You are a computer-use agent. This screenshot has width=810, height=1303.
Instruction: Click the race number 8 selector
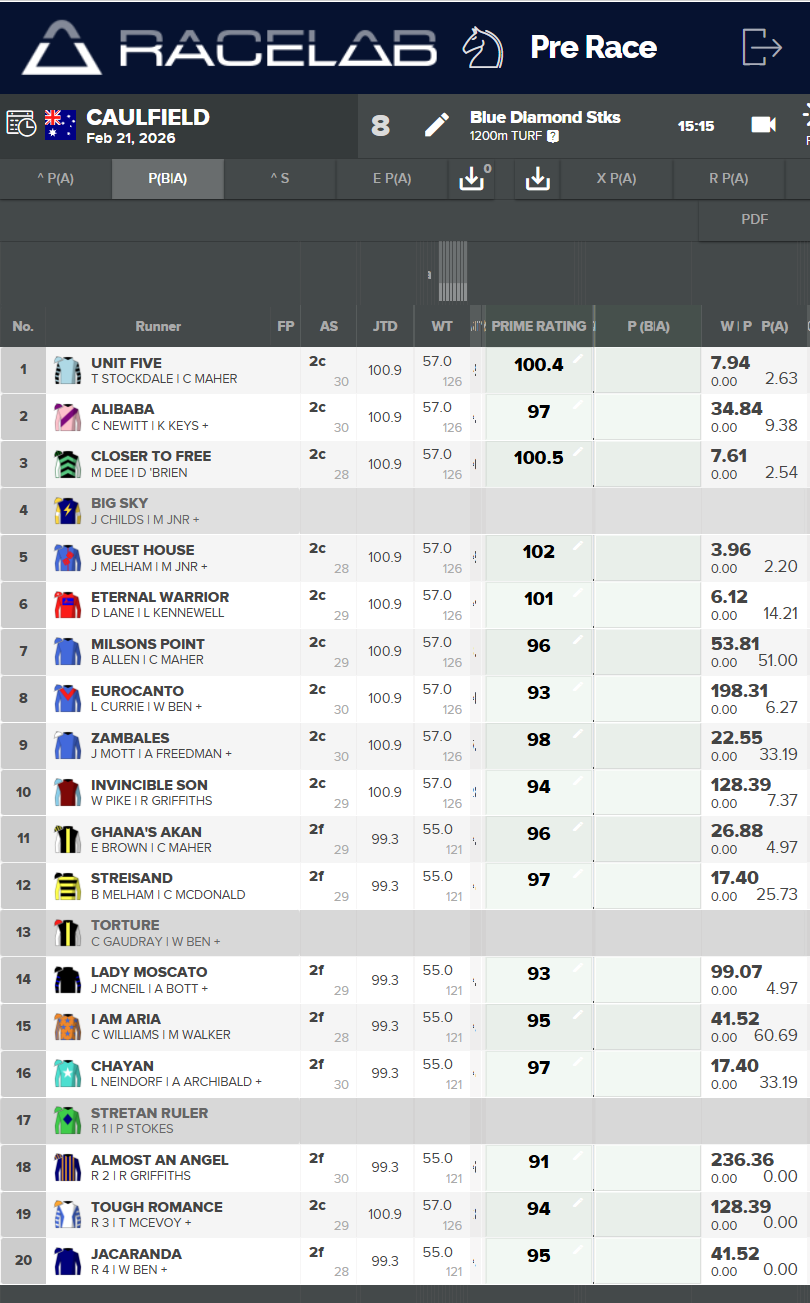pyautogui.click(x=381, y=125)
